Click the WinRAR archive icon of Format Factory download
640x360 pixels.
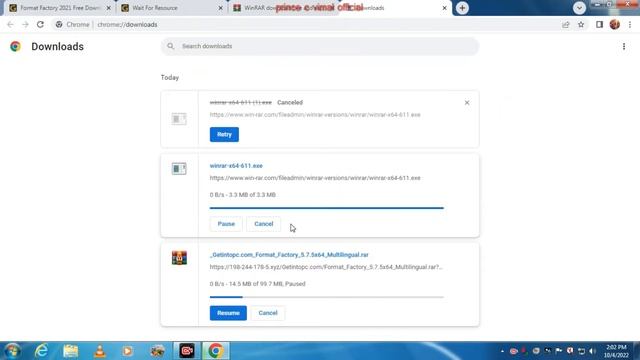pyautogui.click(x=179, y=258)
